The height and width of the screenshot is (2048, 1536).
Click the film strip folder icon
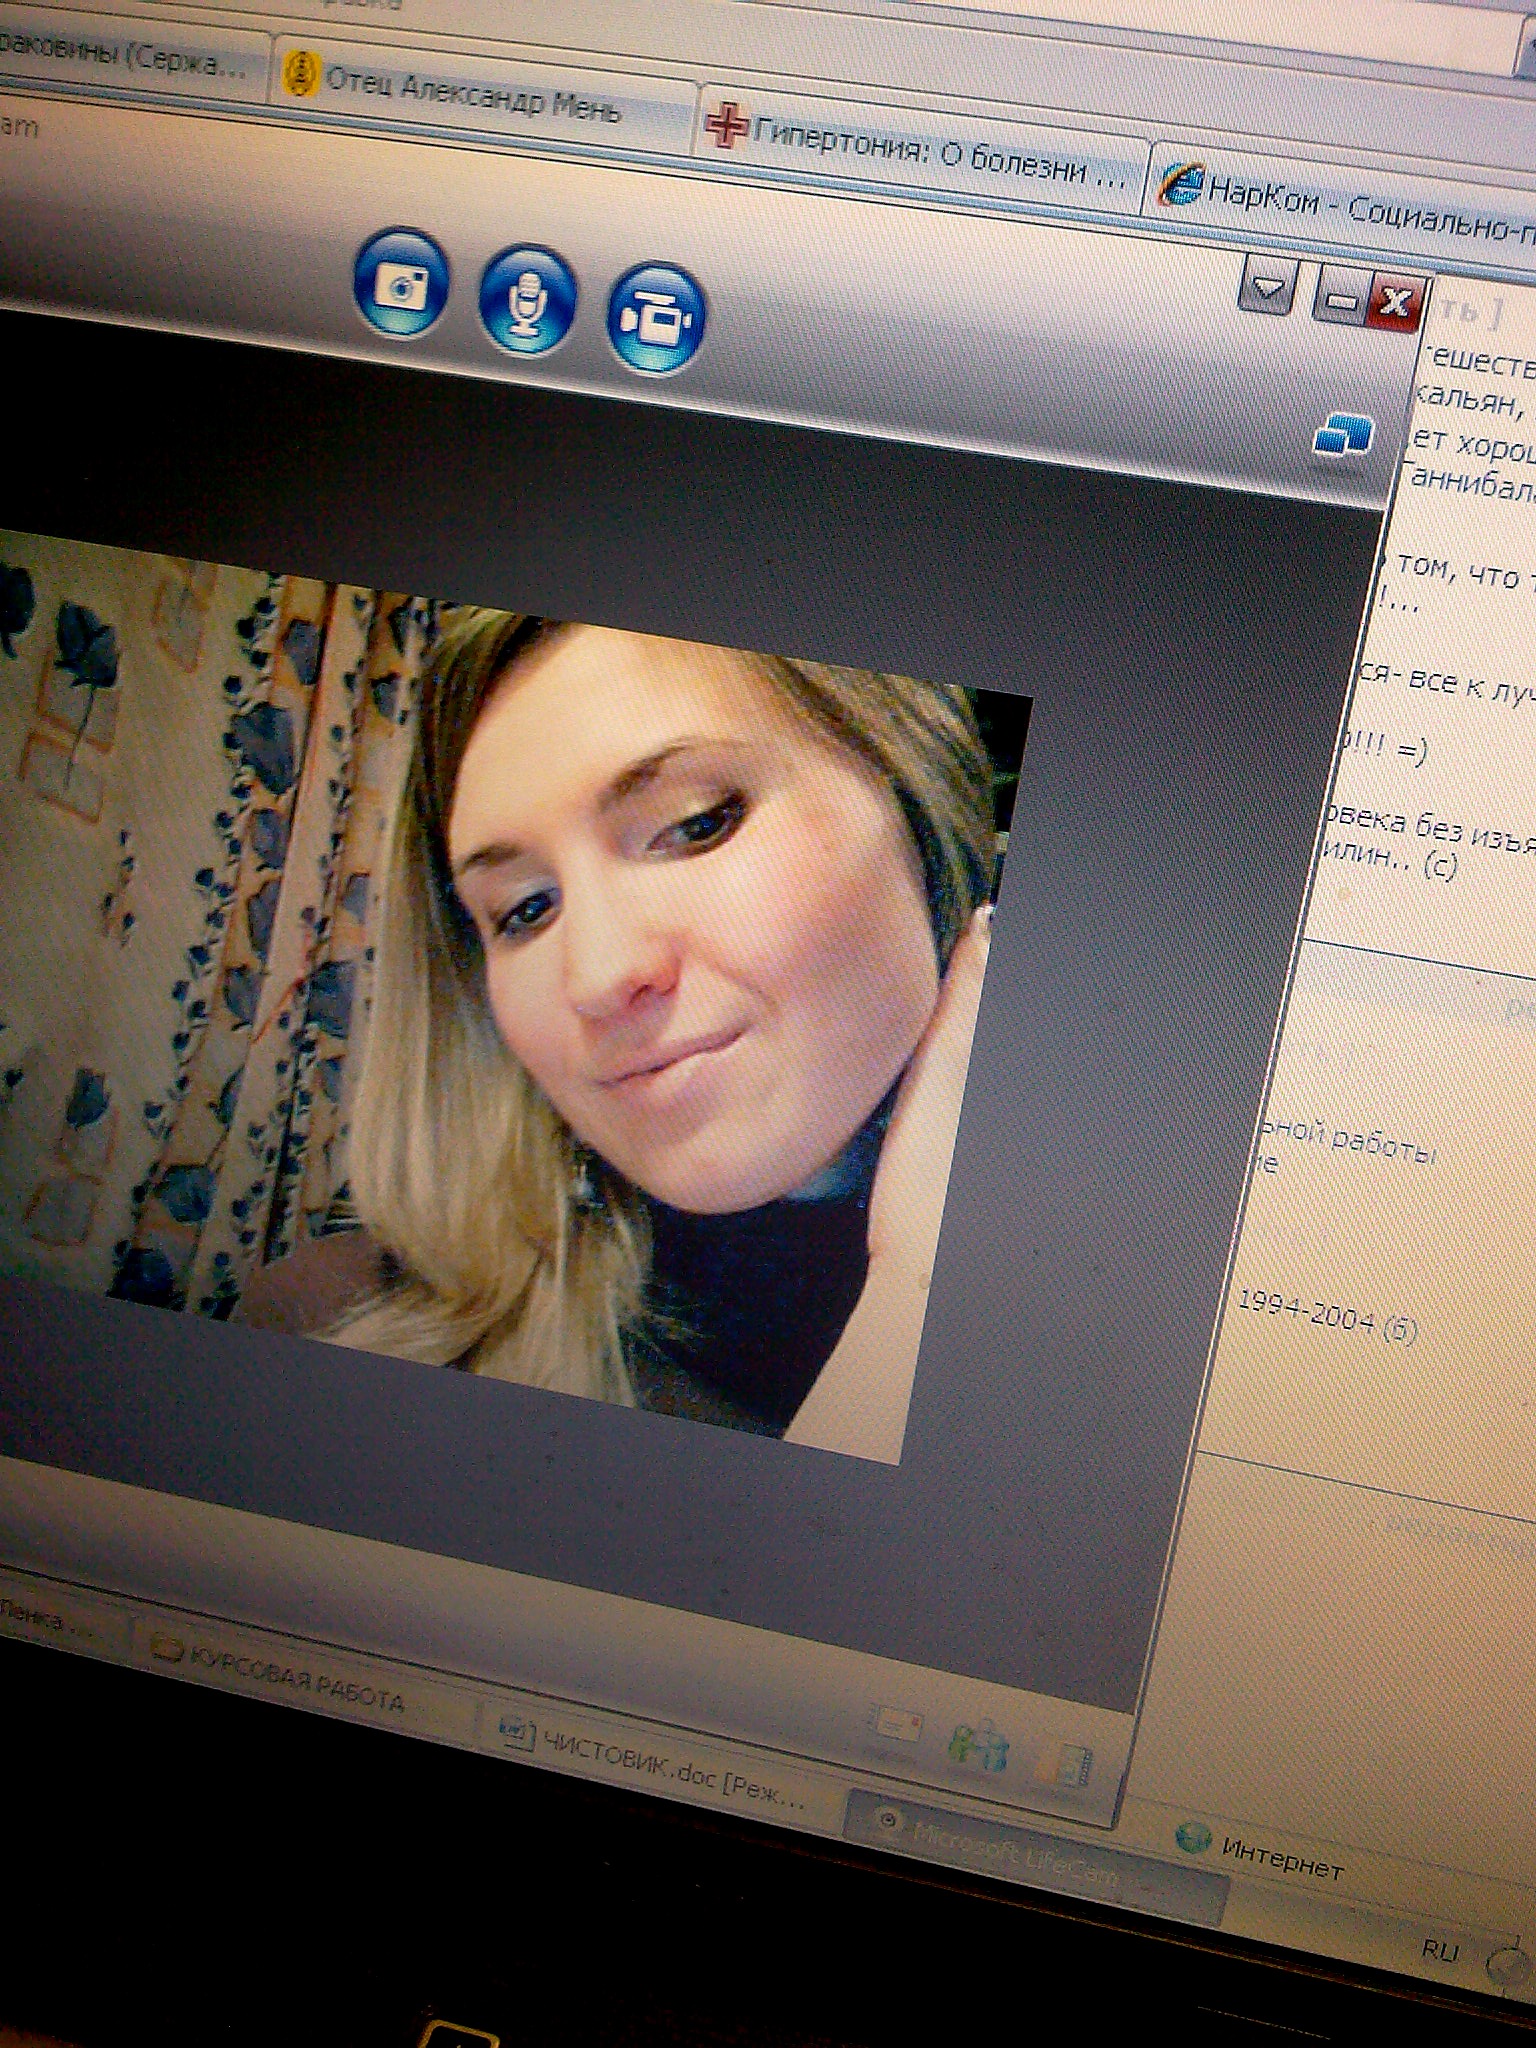click(x=1062, y=1766)
